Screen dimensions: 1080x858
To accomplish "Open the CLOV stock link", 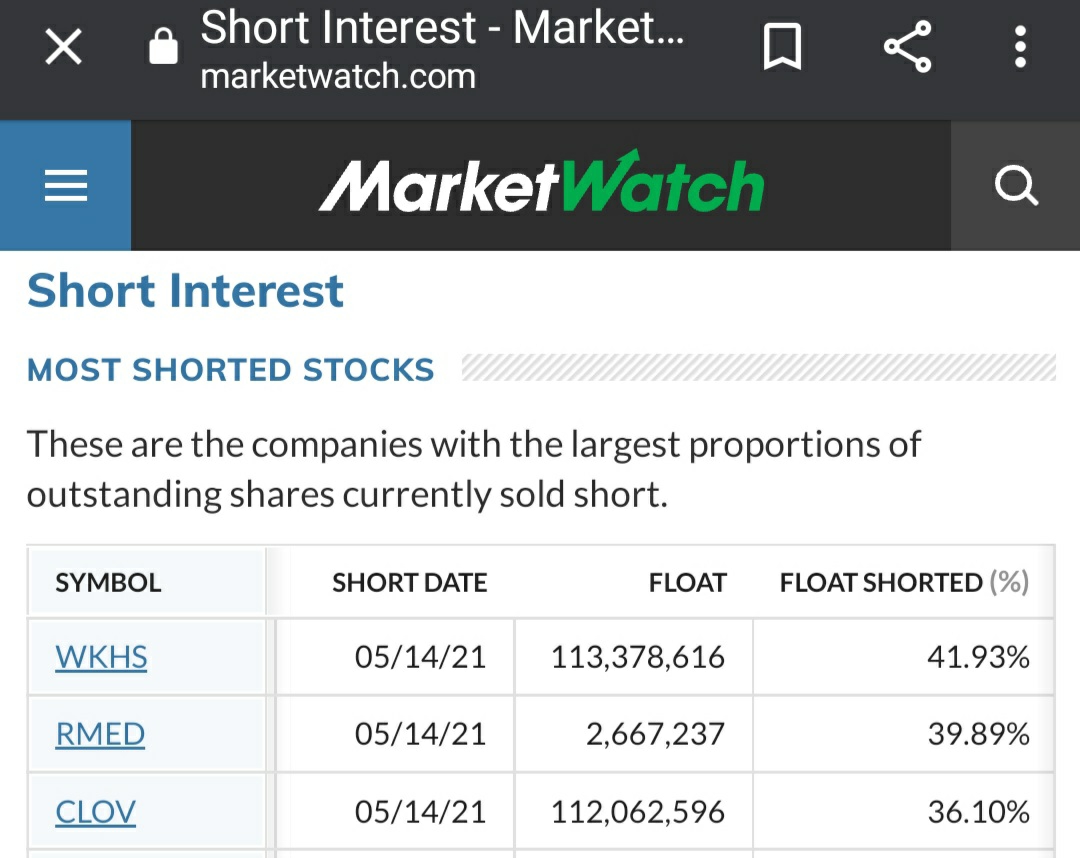I will coord(95,812).
